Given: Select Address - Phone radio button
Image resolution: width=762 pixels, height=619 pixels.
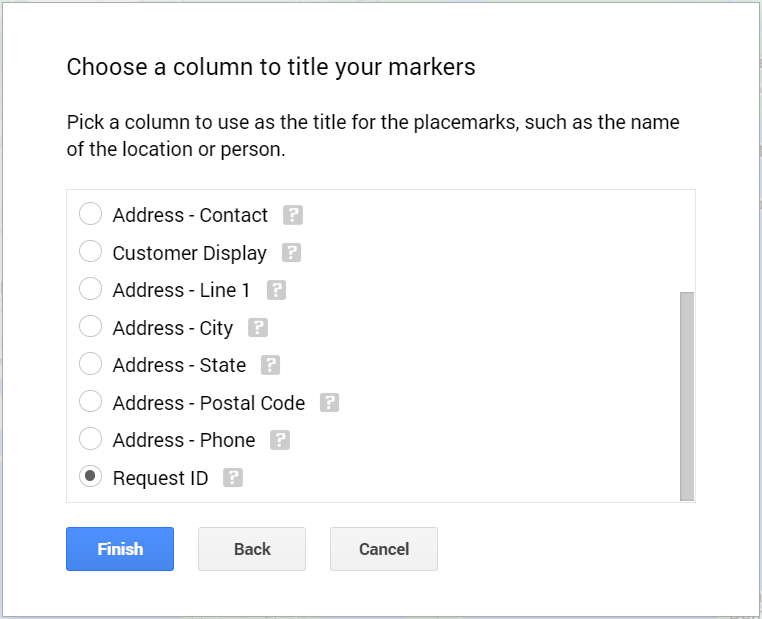Looking at the screenshot, I should coord(91,440).
